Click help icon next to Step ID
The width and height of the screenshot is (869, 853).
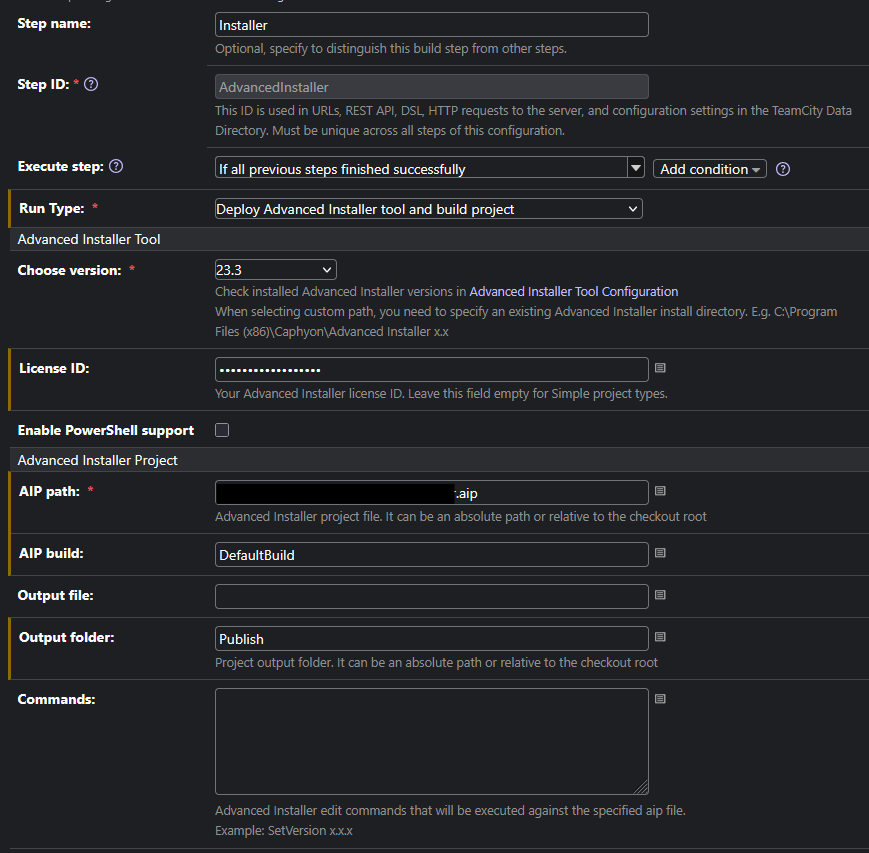click(91, 84)
